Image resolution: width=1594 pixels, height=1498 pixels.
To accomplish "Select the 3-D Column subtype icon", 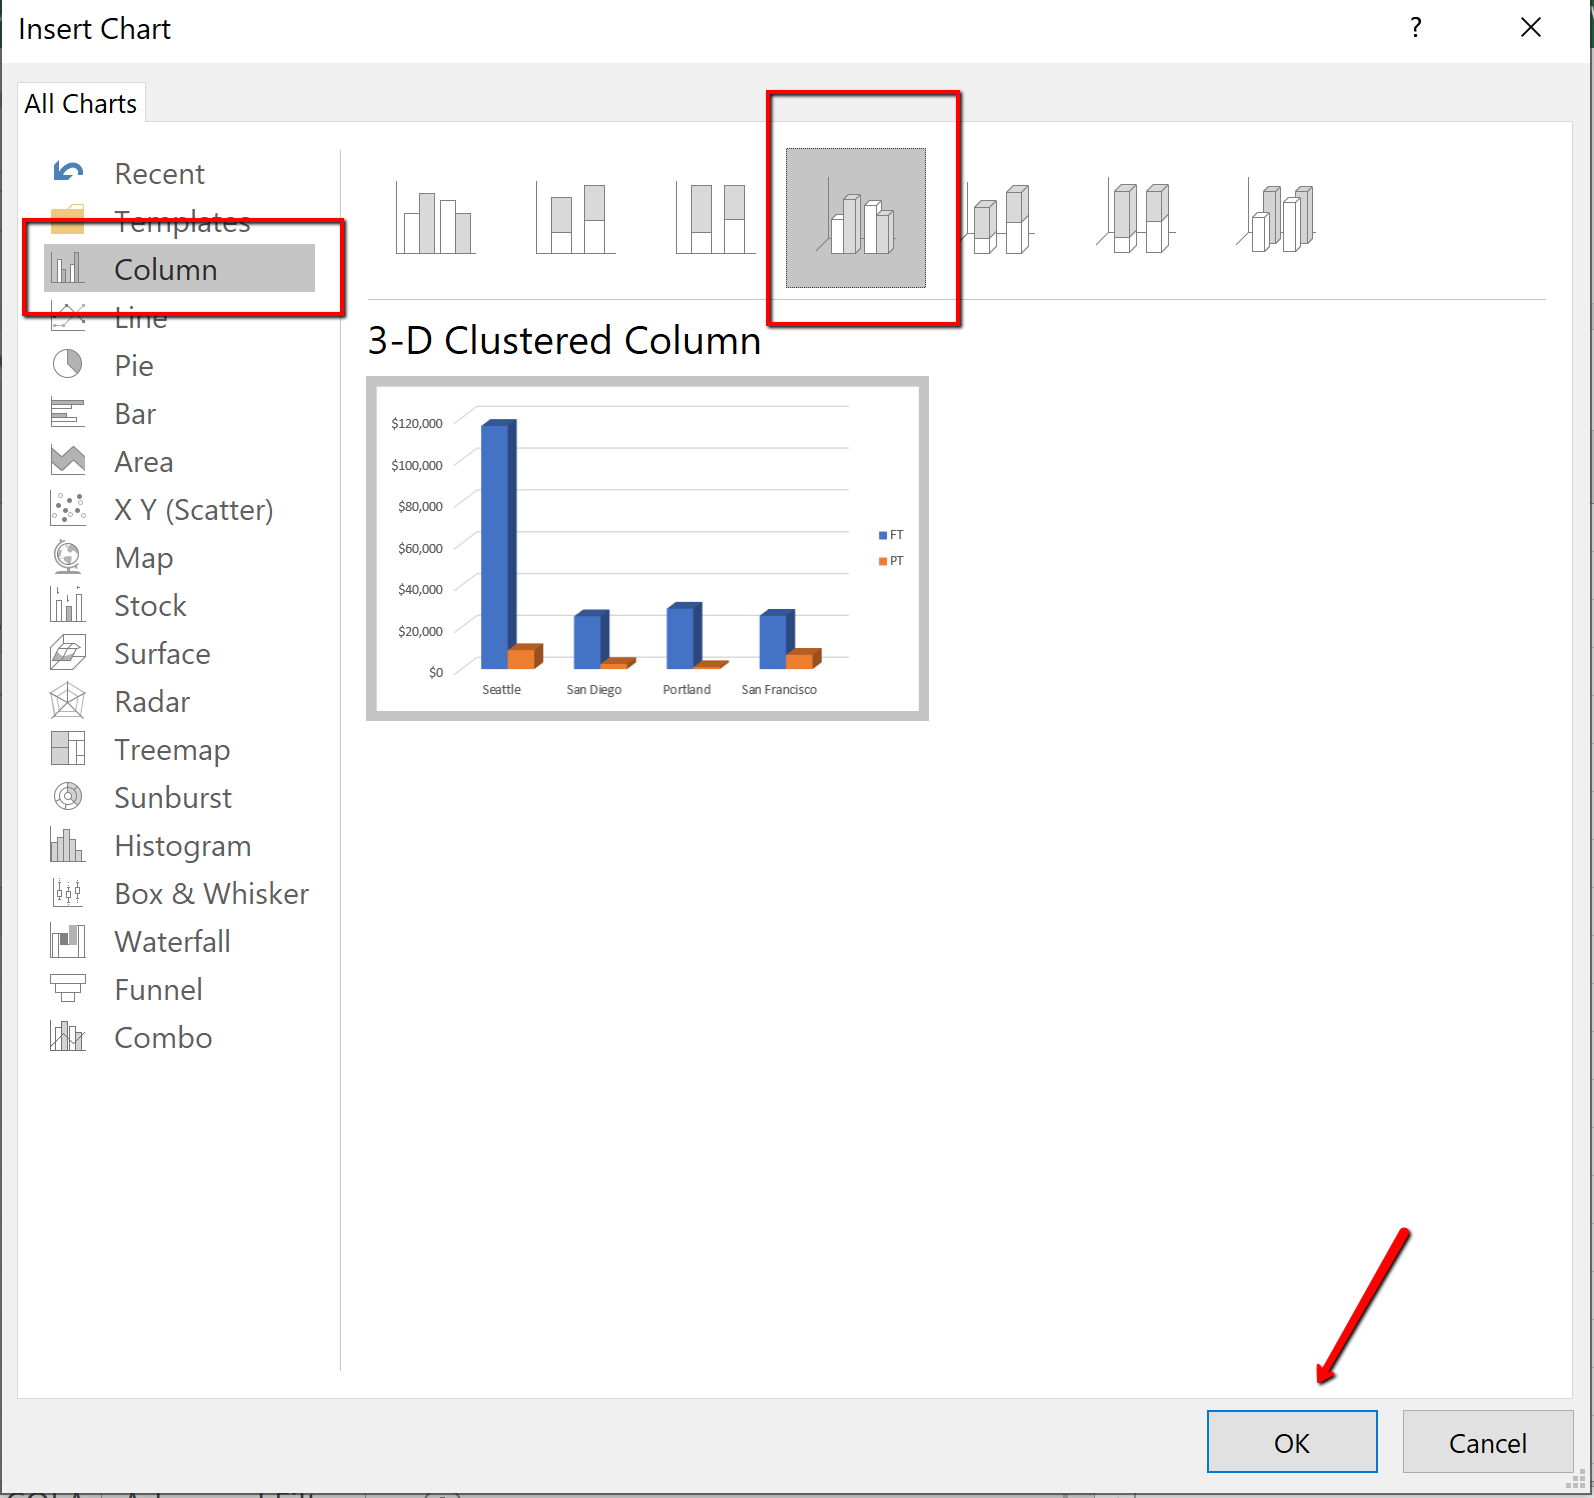I will click(1276, 218).
